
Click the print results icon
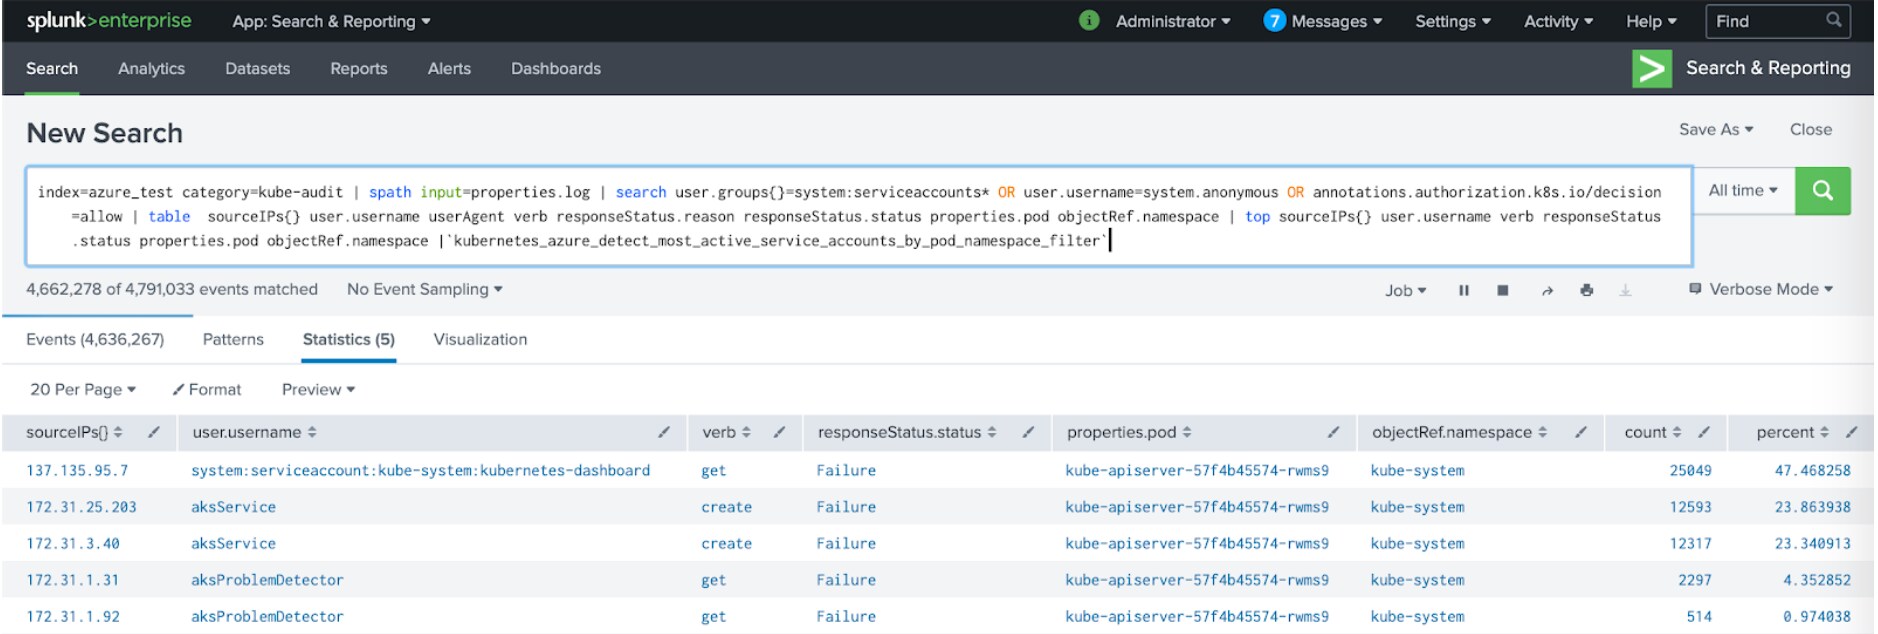[x=1586, y=290]
